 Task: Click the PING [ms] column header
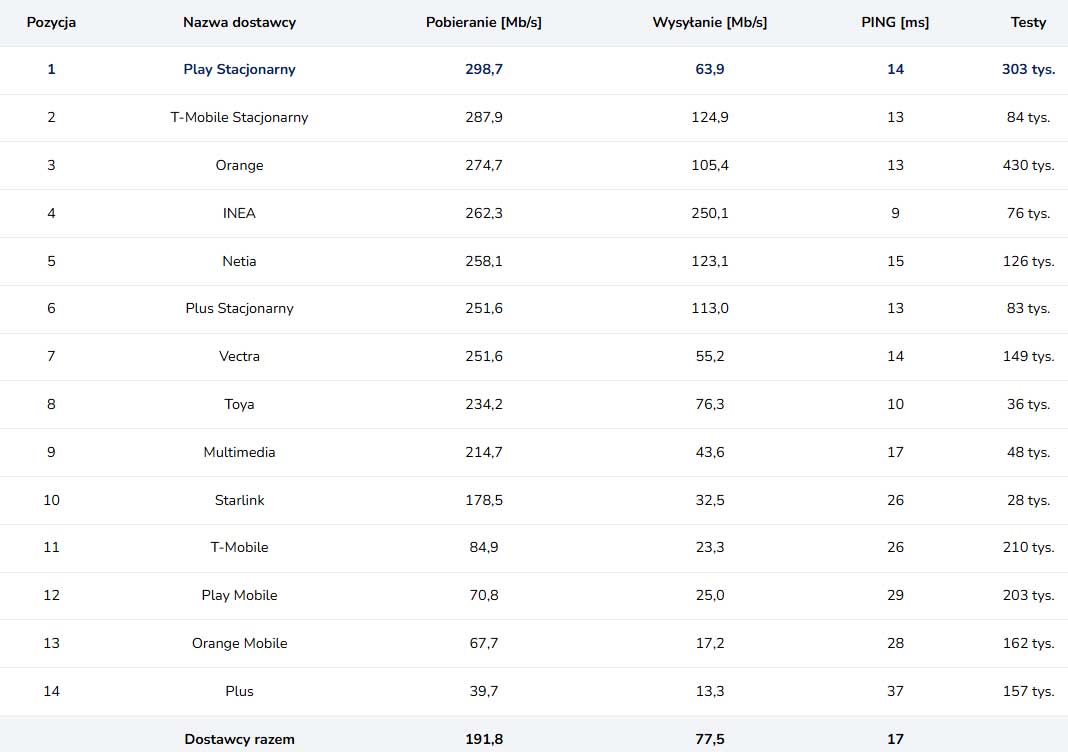point(895,22)
